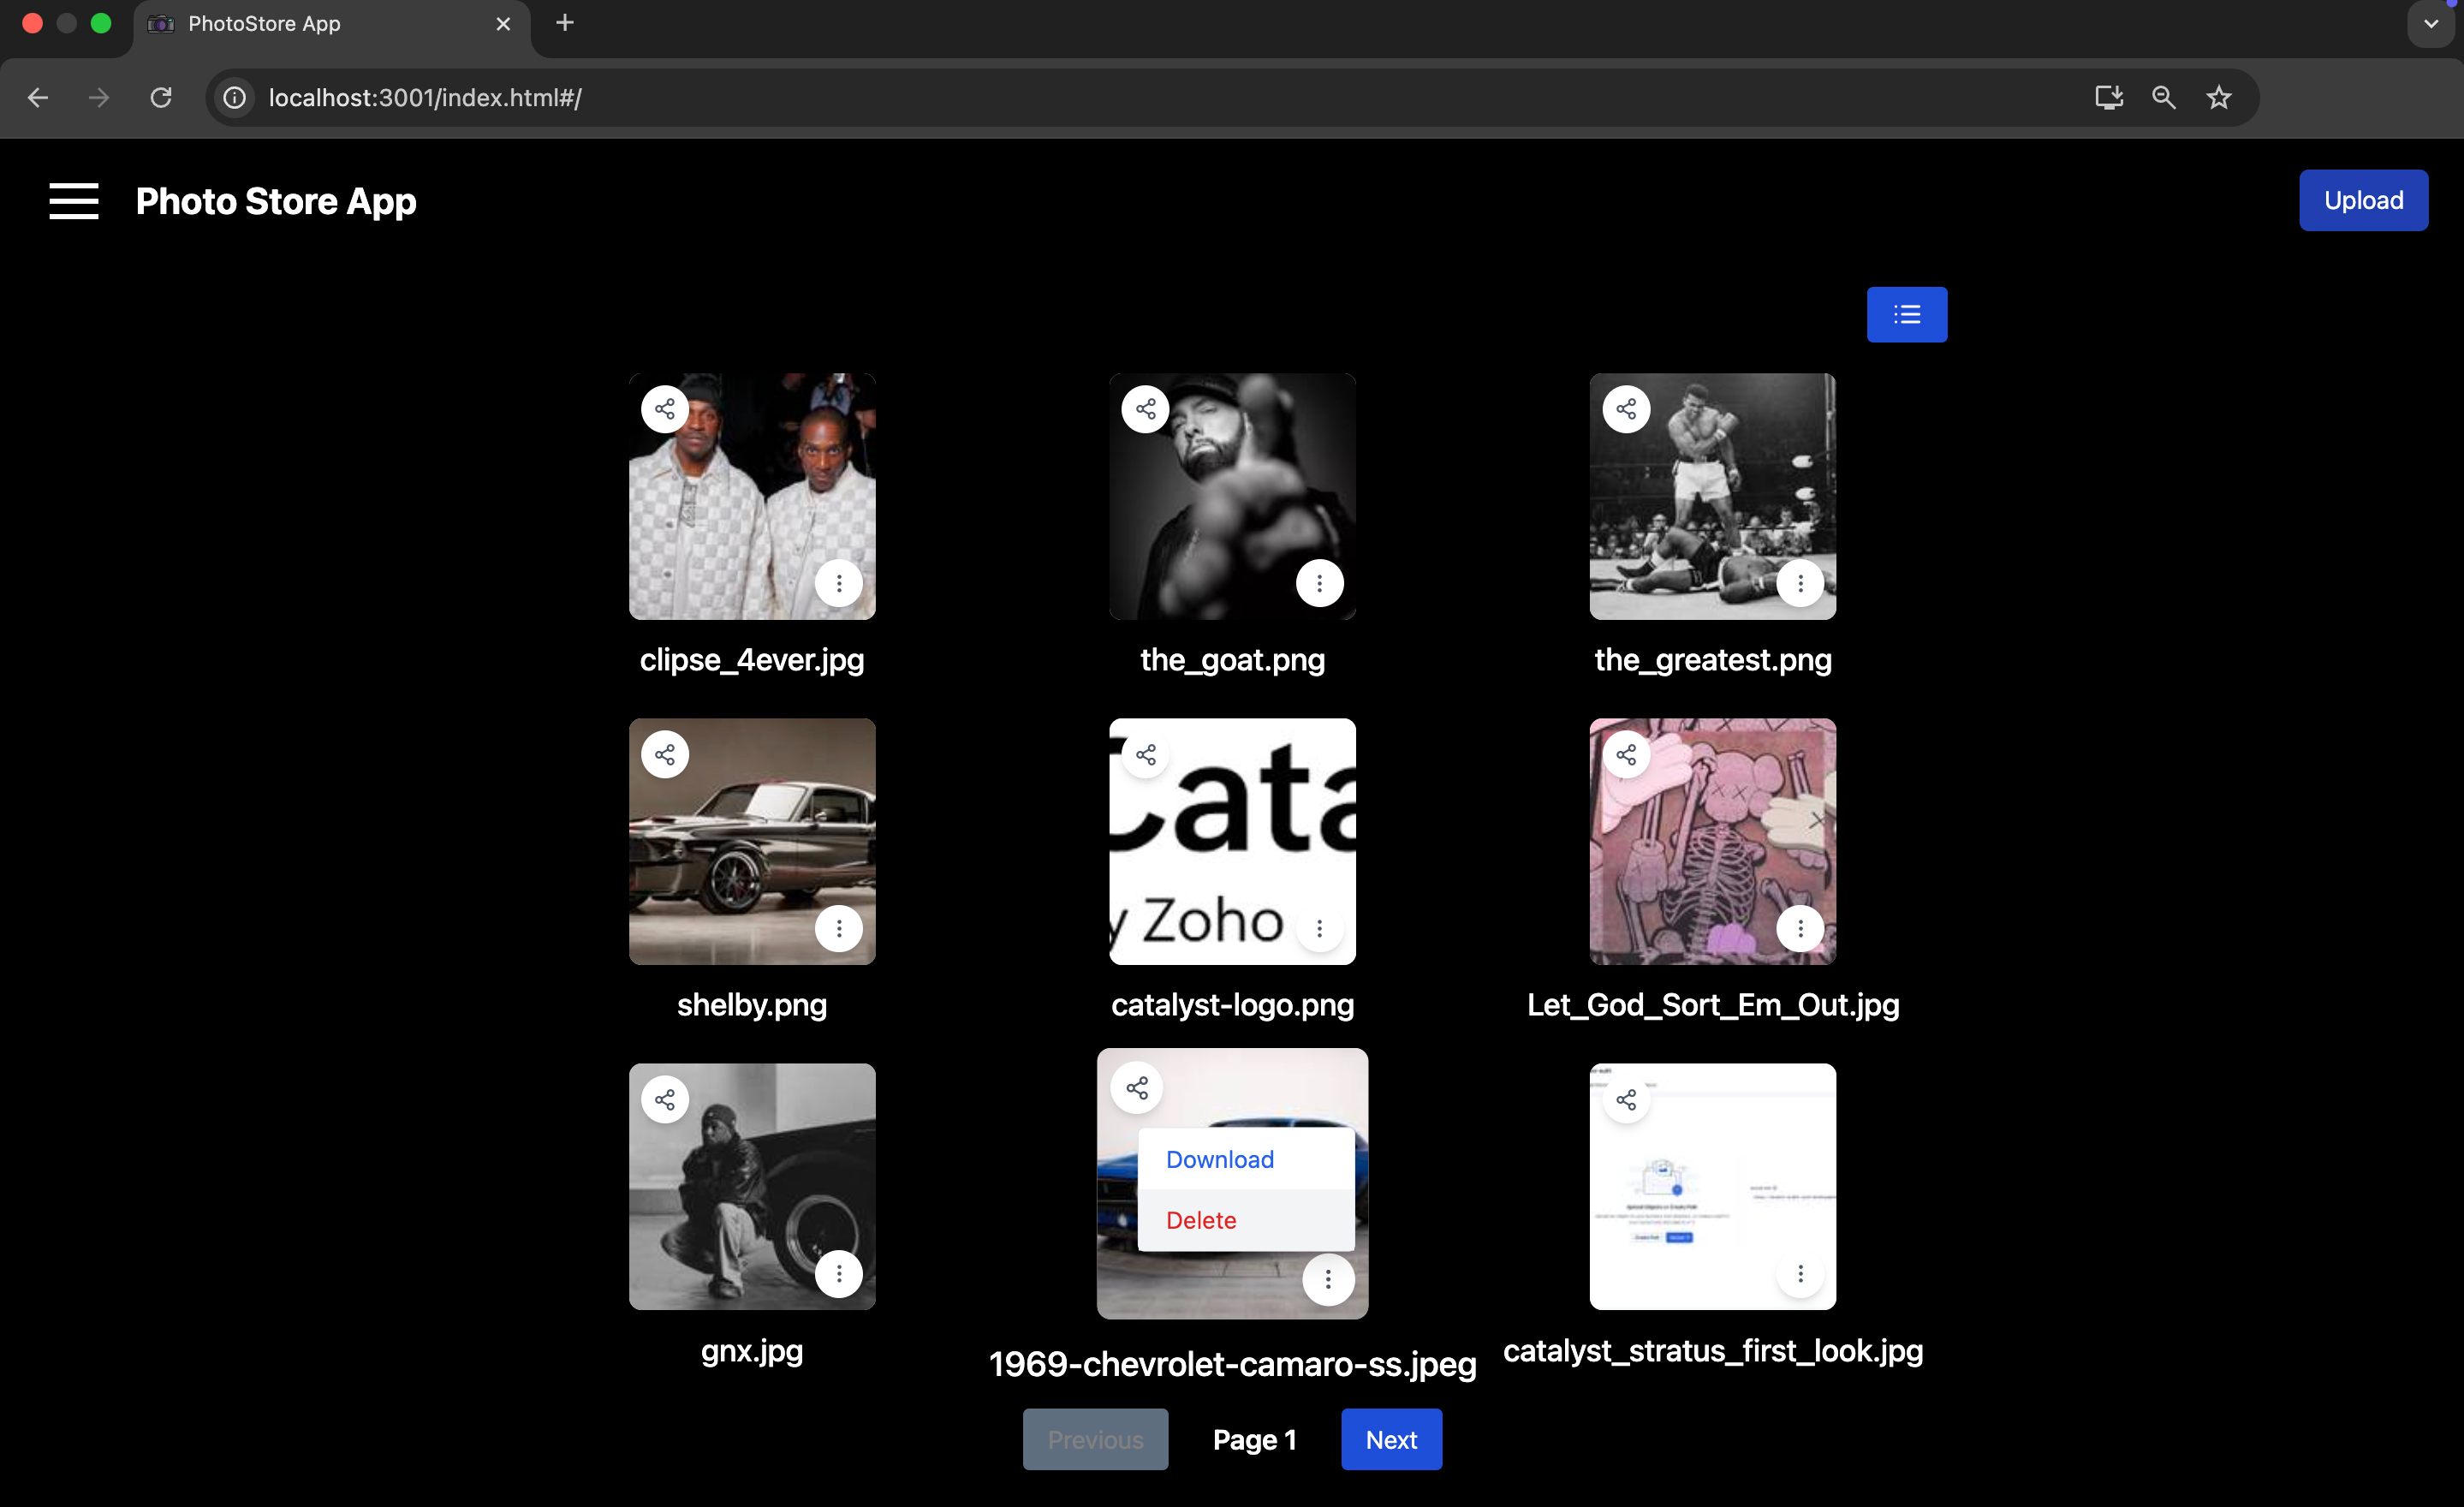This screenshot has width=2464, height=1507.
Task: Share the clipse_4ever.jpg photo
Action: [665, 409]
